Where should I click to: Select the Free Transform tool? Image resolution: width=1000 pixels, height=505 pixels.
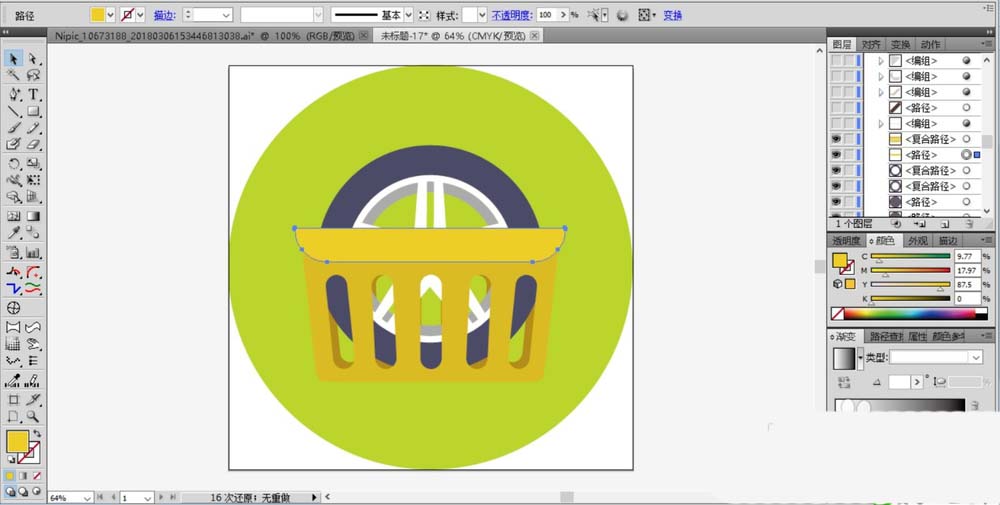pos(33,180)
